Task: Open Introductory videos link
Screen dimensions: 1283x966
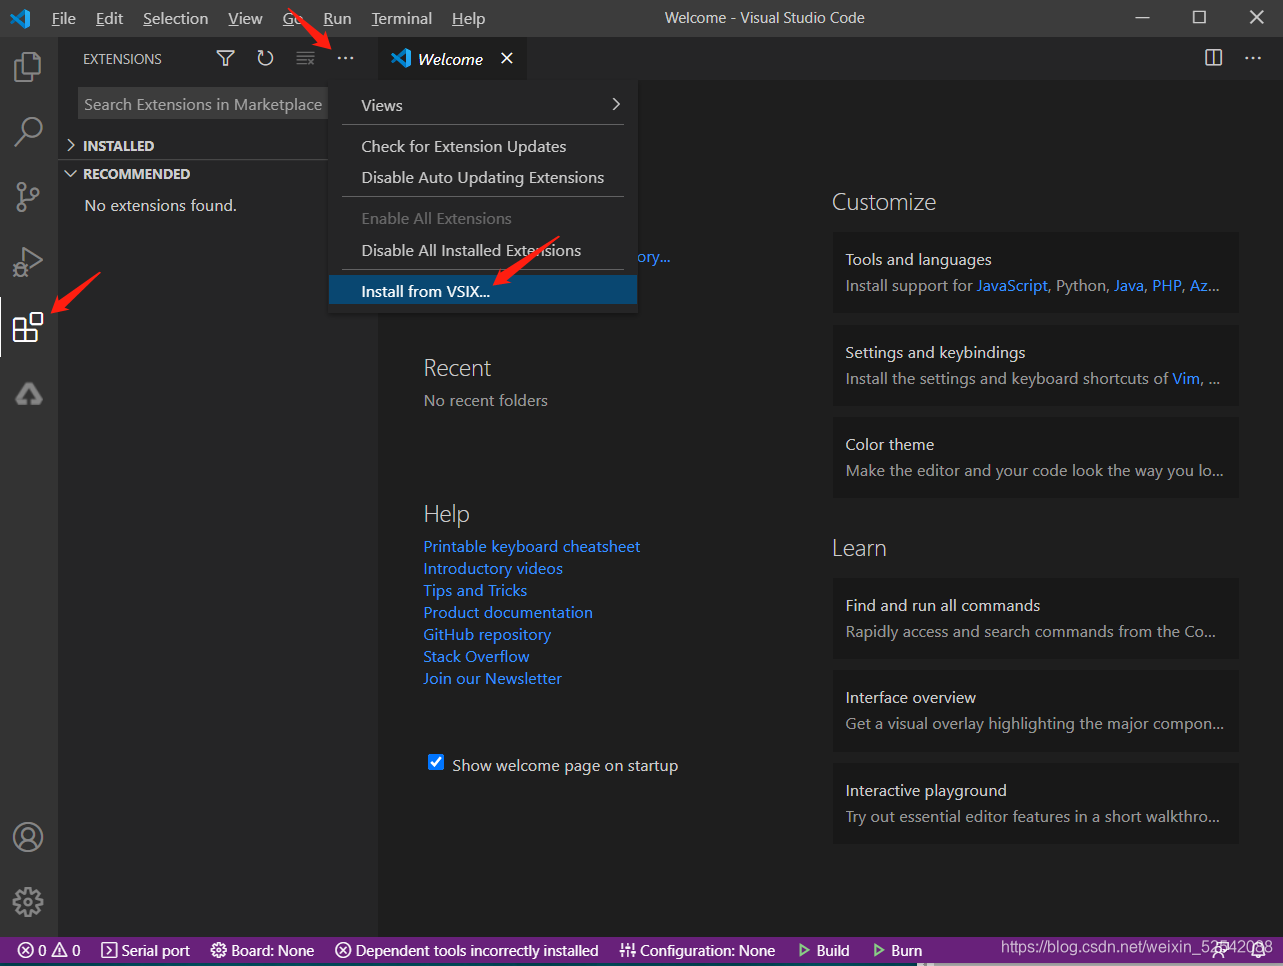Action: pos(493,568)
